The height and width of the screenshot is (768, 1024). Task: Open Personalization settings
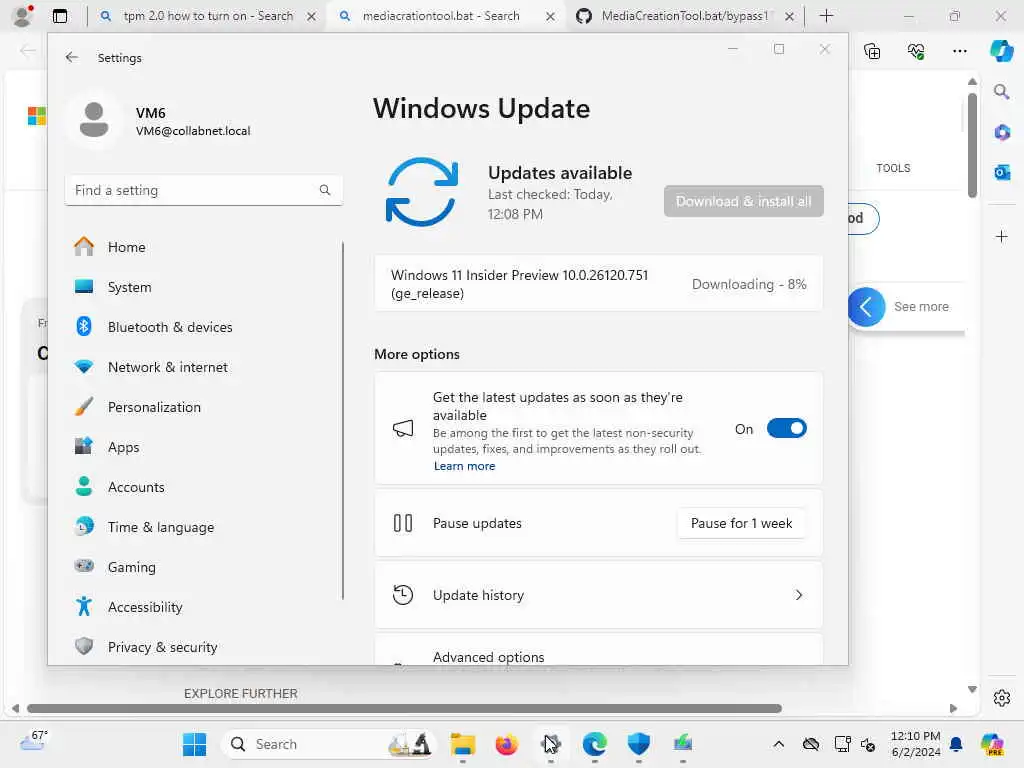[204, 407]
